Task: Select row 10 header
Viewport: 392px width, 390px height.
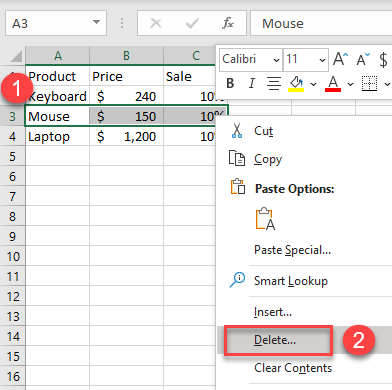Action: tap(12, 256)
